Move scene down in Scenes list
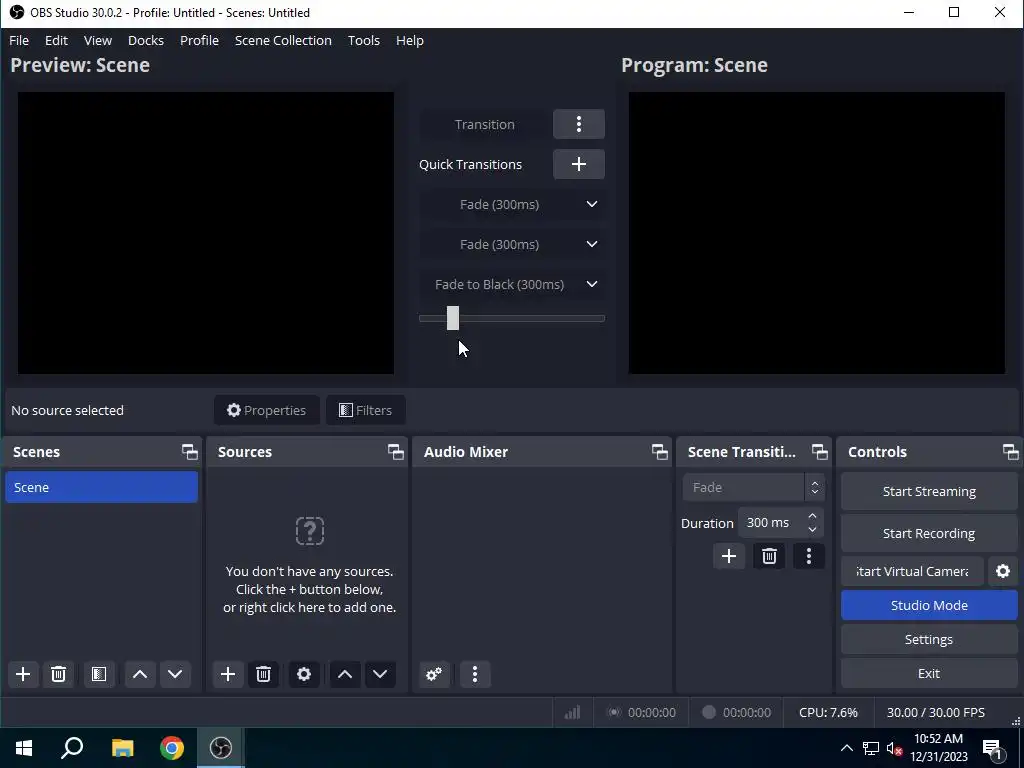Viewport: 1024px width, 768px height. pyautogui.click(x=175, y=674)
